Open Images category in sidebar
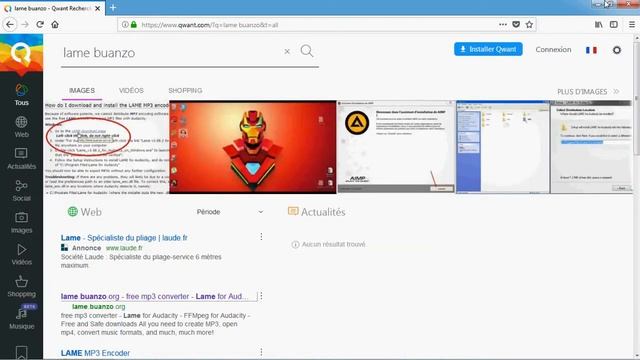 [x=21, y=223]
